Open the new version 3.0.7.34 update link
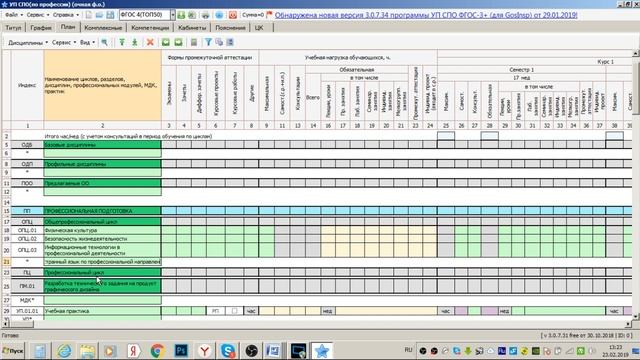This screenshot has height=360, width=640. pyautogui.click(x=426, y=15)
